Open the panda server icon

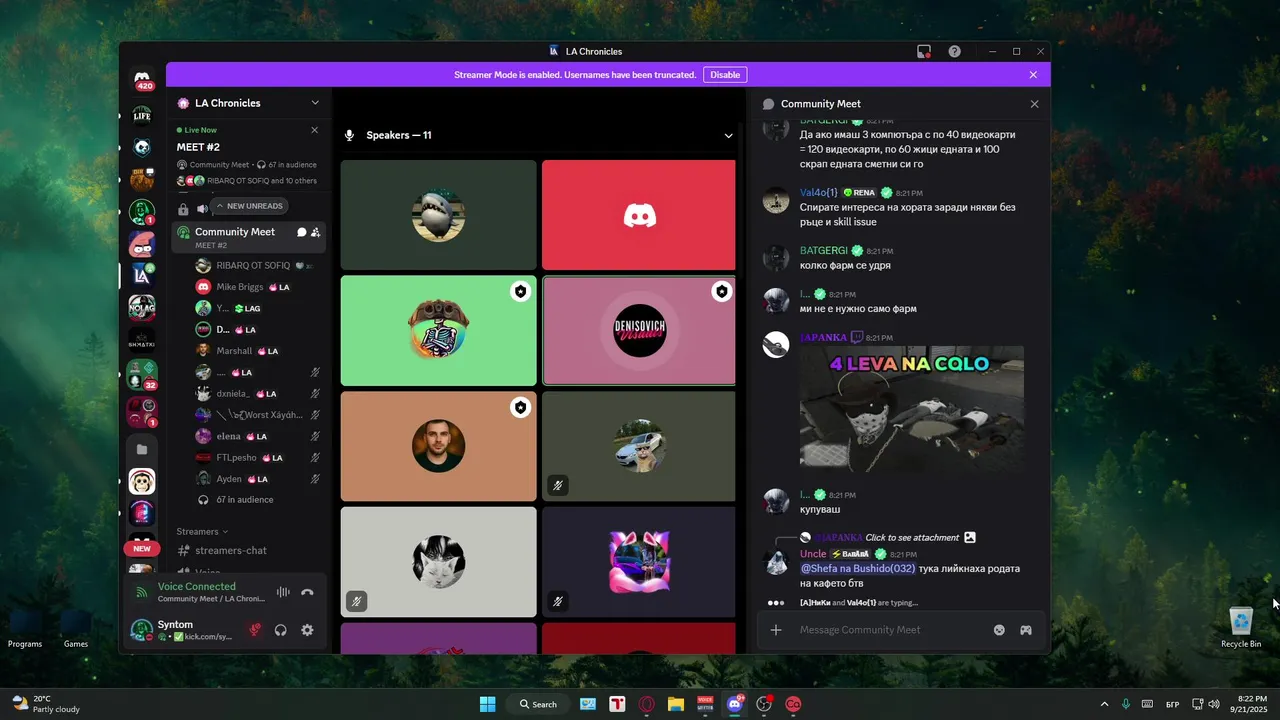pyautogui.click(x=142, y=148)
